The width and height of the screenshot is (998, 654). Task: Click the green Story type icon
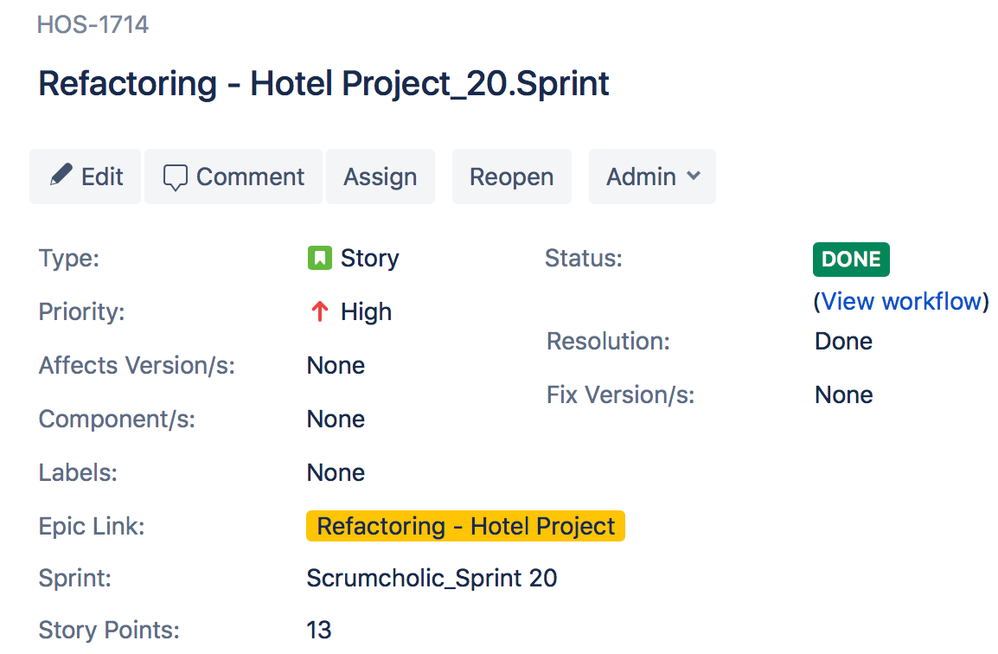[319, 258]
